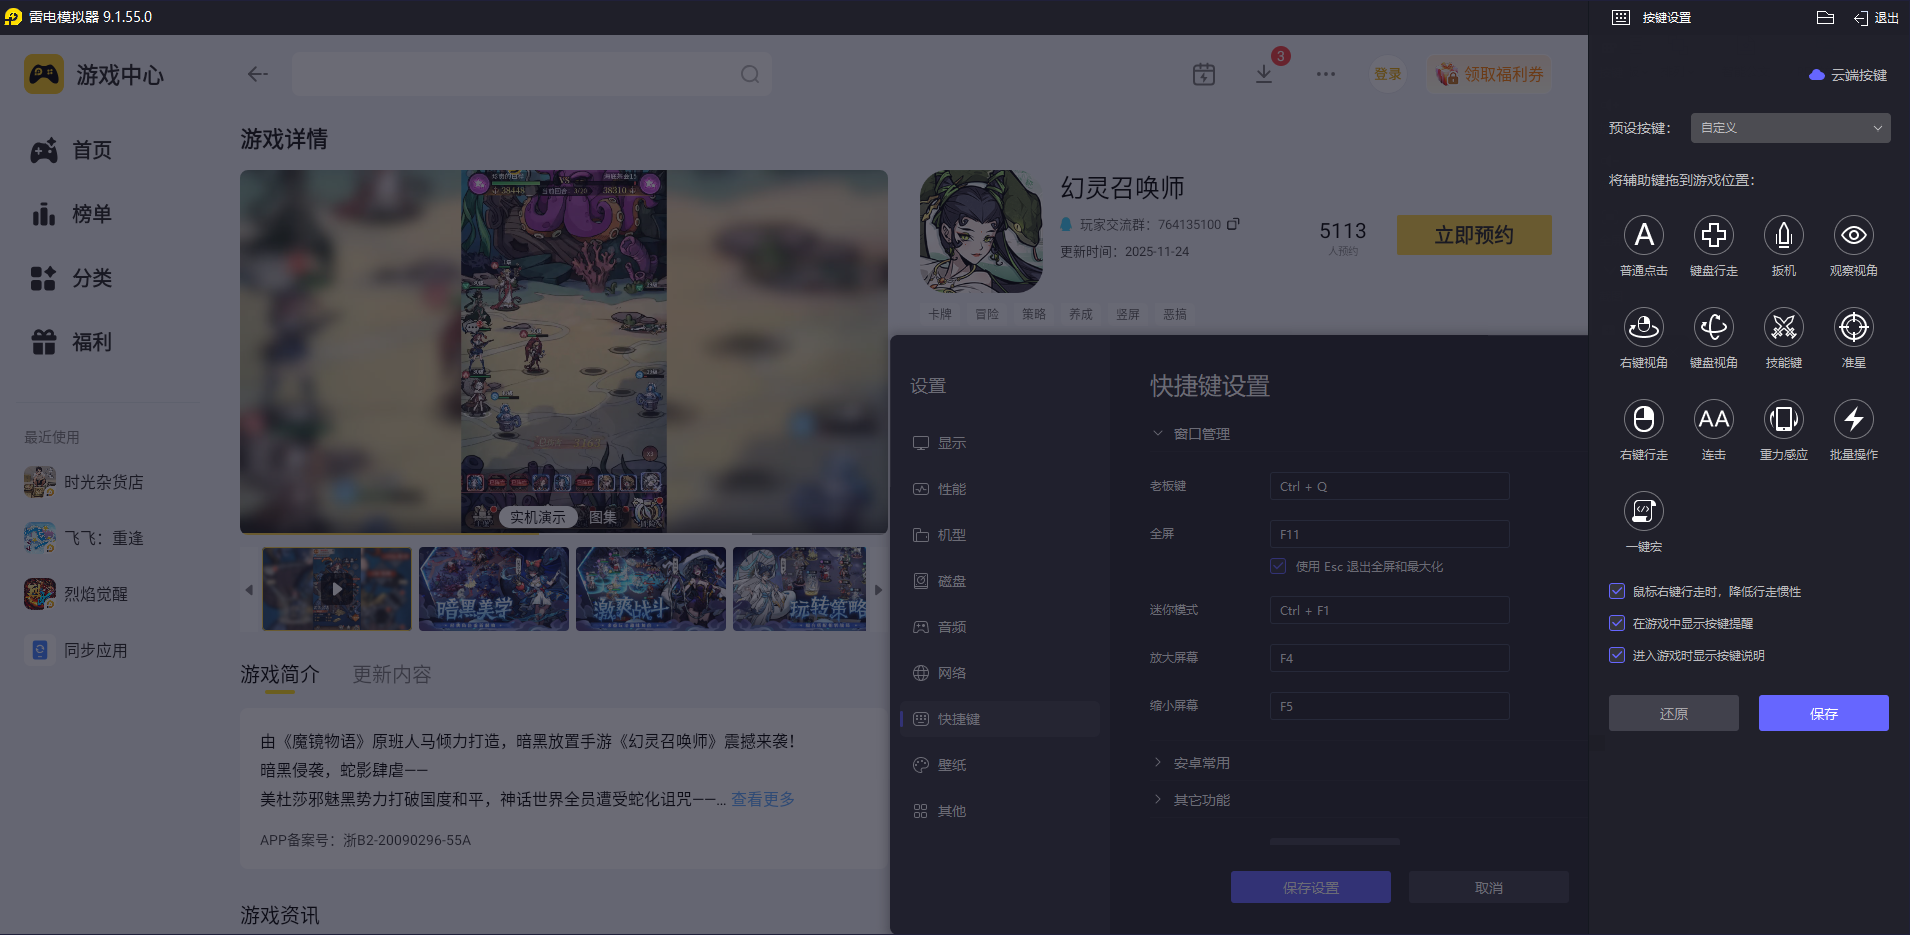Click the 立即预约 reservation button

tap(1473, 234)
